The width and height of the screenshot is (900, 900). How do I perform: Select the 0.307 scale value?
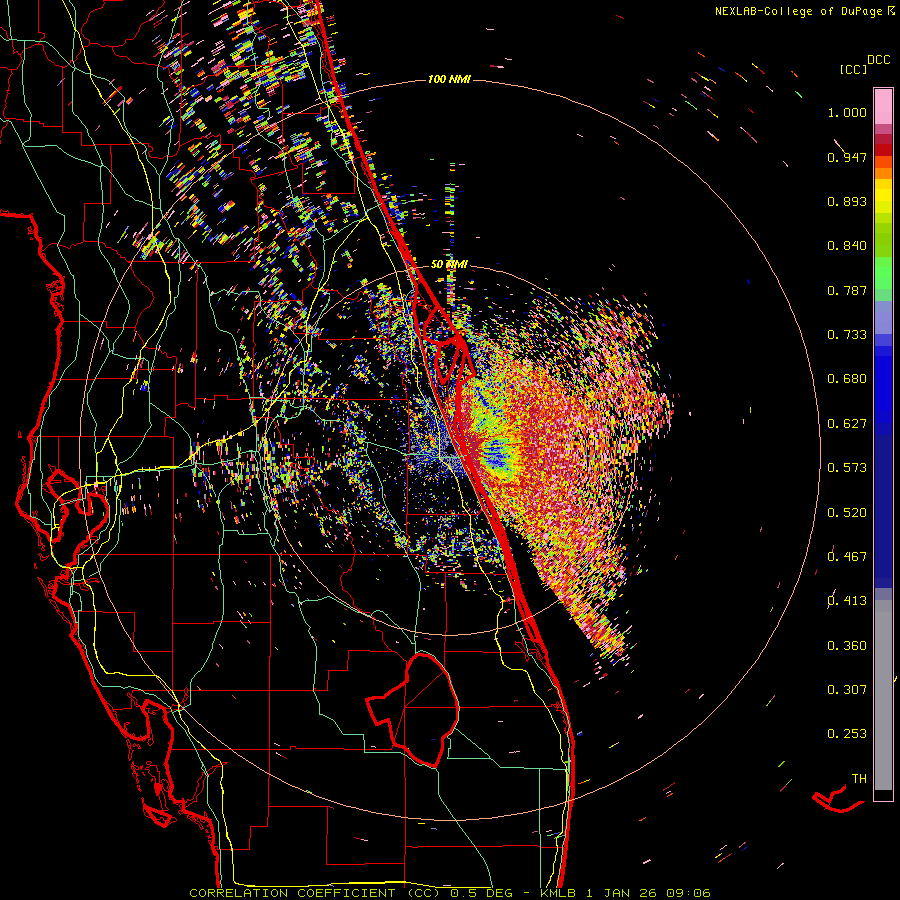click(x=847, y=690)
